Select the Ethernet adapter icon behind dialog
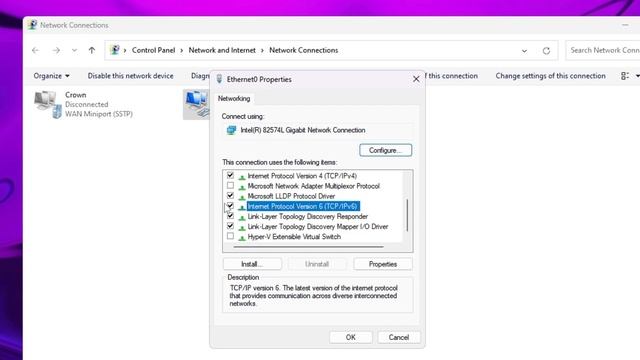 pyautogui.click(x=197, y=104)
